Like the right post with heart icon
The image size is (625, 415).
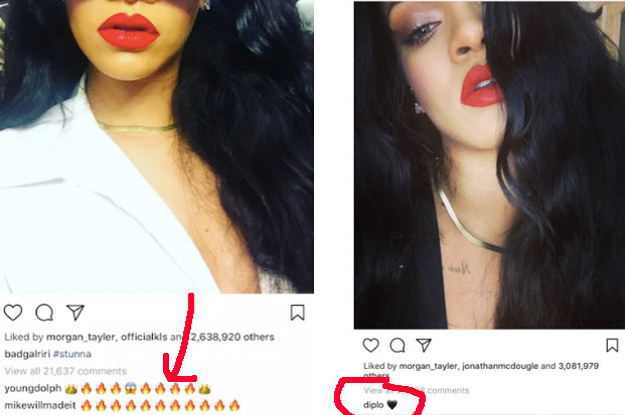tap(371, 345)
